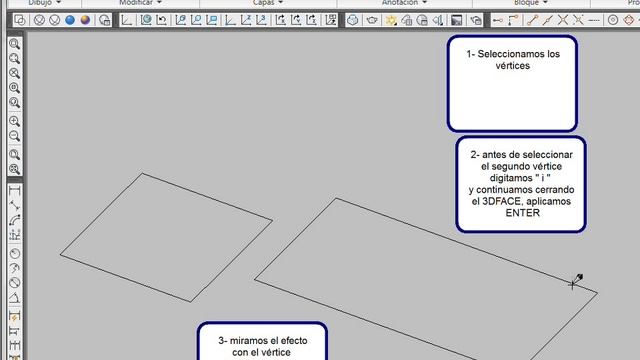Enable the Apparent Intersection snap icon
Viewport: 640px width, 360px height.
pos(579,20)
